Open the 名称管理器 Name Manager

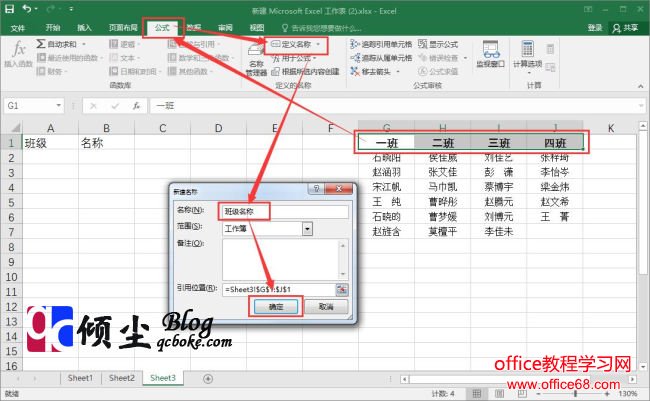pos(256,59)
